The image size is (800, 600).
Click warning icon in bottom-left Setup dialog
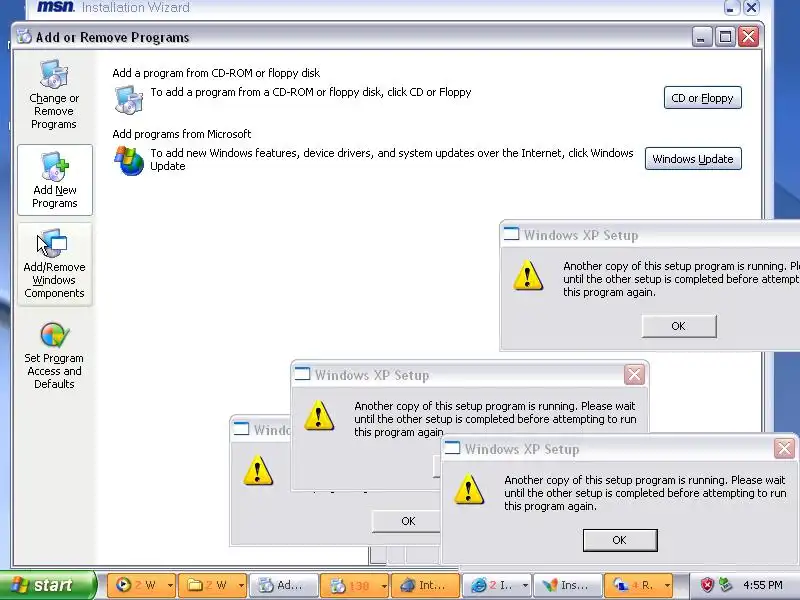(258, 470)
